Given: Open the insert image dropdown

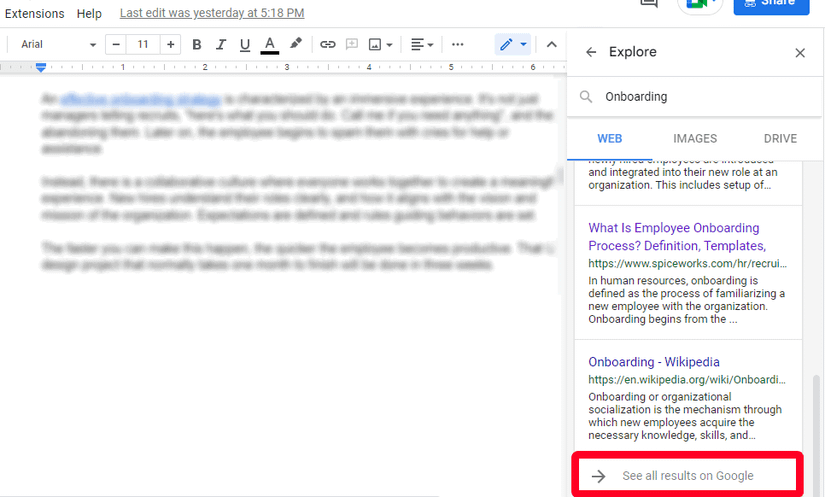Looking at the screenshot, I should (380, 45).
